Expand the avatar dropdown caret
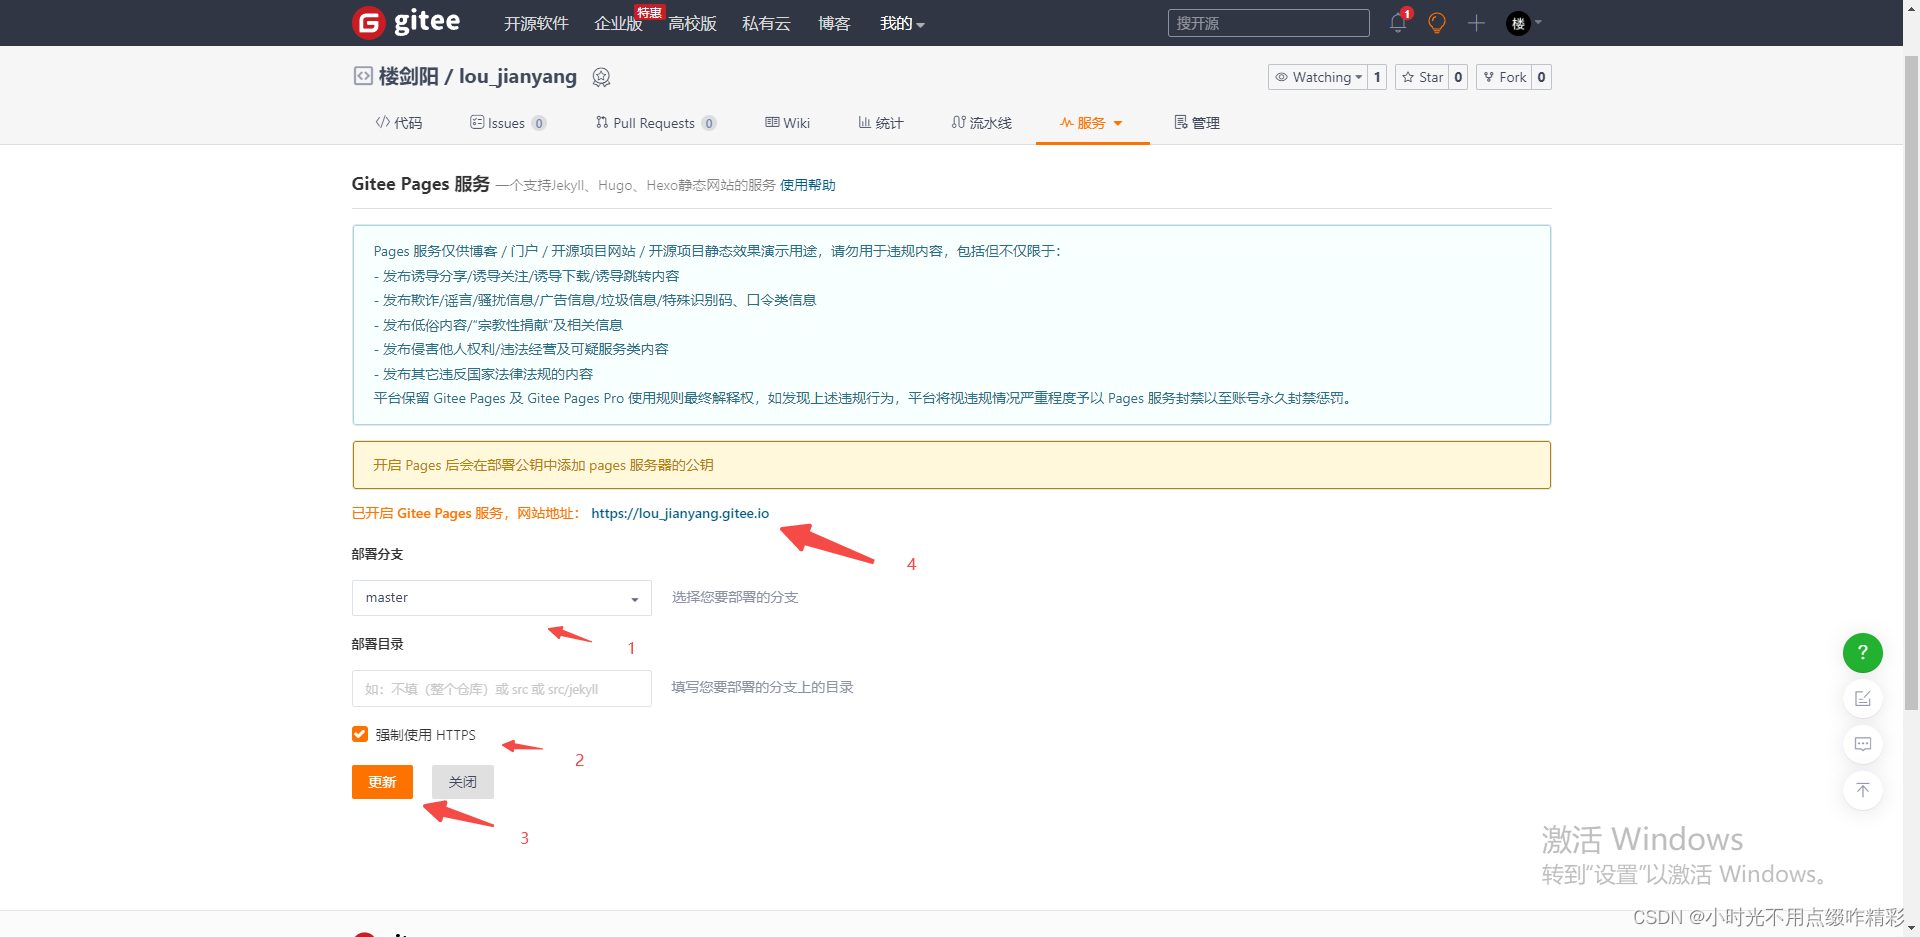This screenshot has height=937, width=1920. pos(1538,22)
